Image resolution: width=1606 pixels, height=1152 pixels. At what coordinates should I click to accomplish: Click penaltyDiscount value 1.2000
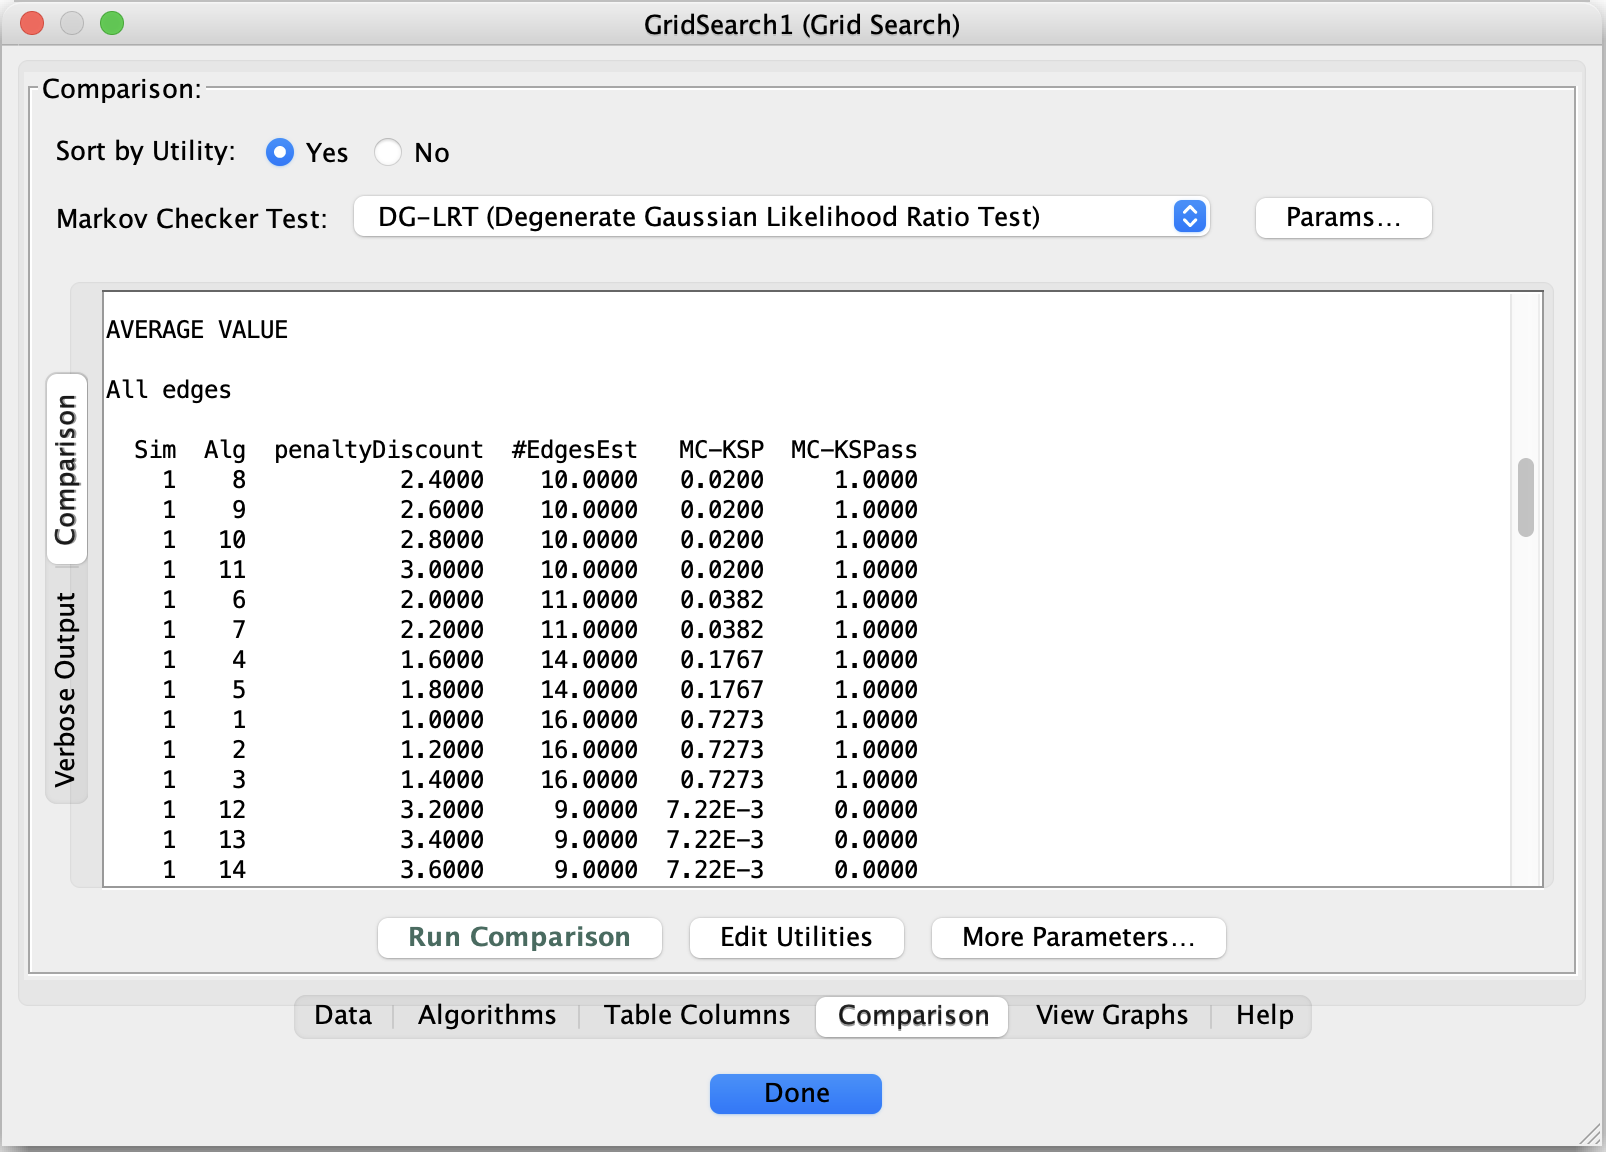442,750
